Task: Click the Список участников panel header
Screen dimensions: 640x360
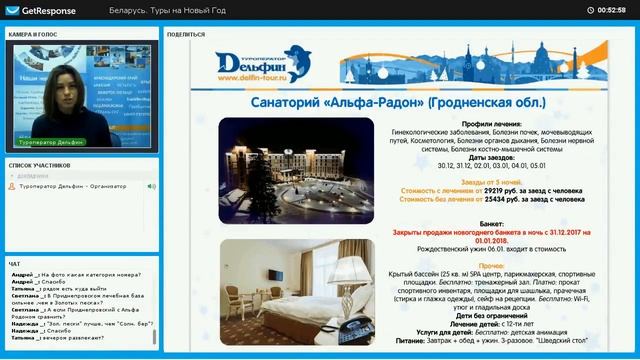Action: point(40,165)
